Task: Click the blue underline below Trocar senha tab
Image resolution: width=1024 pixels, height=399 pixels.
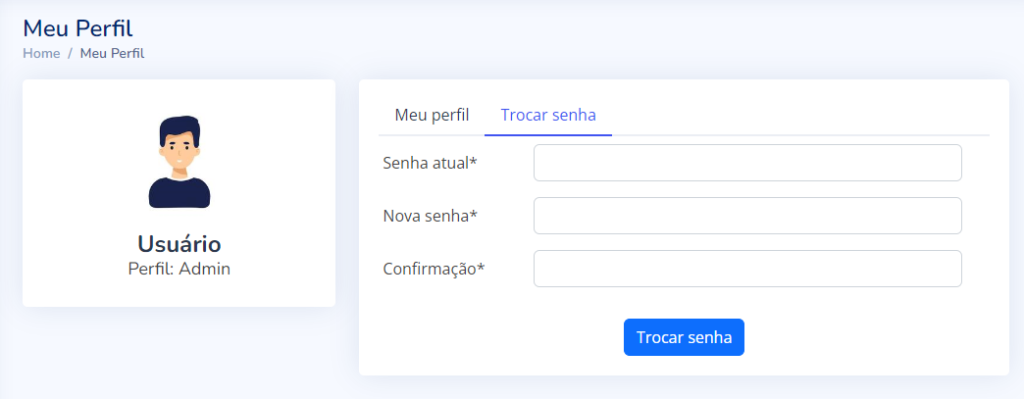Action: pos(548,135)
